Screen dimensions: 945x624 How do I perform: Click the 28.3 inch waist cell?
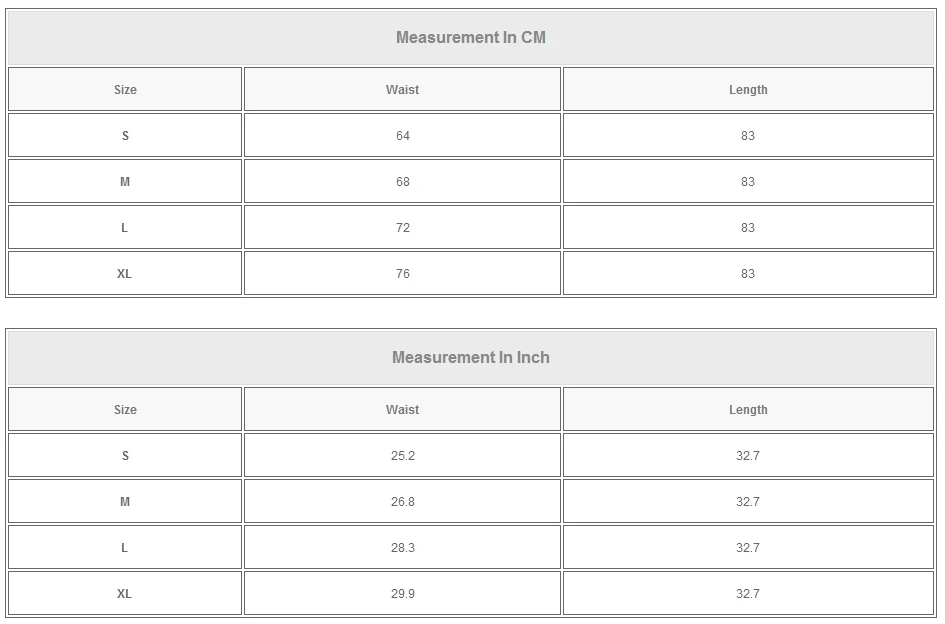point(402,548)
